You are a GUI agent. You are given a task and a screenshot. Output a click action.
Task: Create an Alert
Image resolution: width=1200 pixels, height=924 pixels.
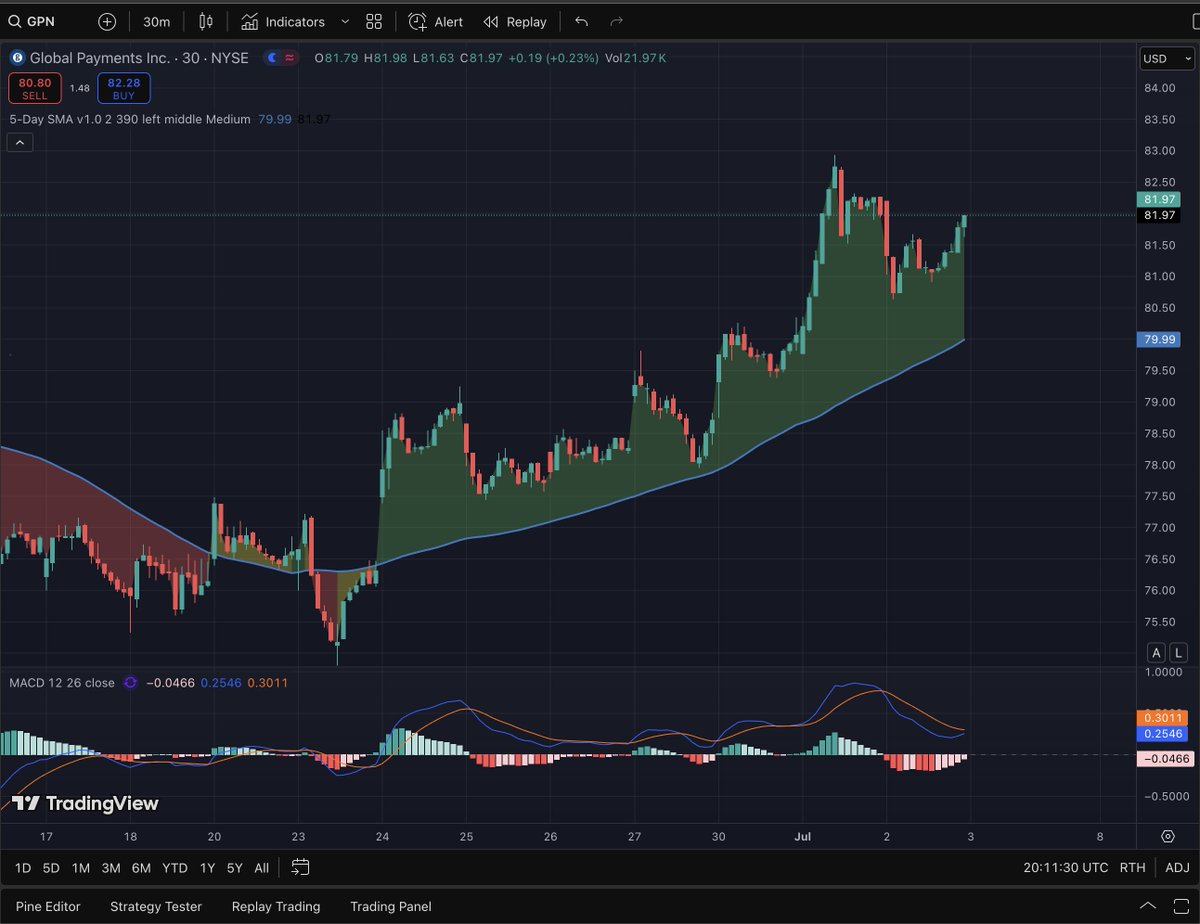pos(436,21)
